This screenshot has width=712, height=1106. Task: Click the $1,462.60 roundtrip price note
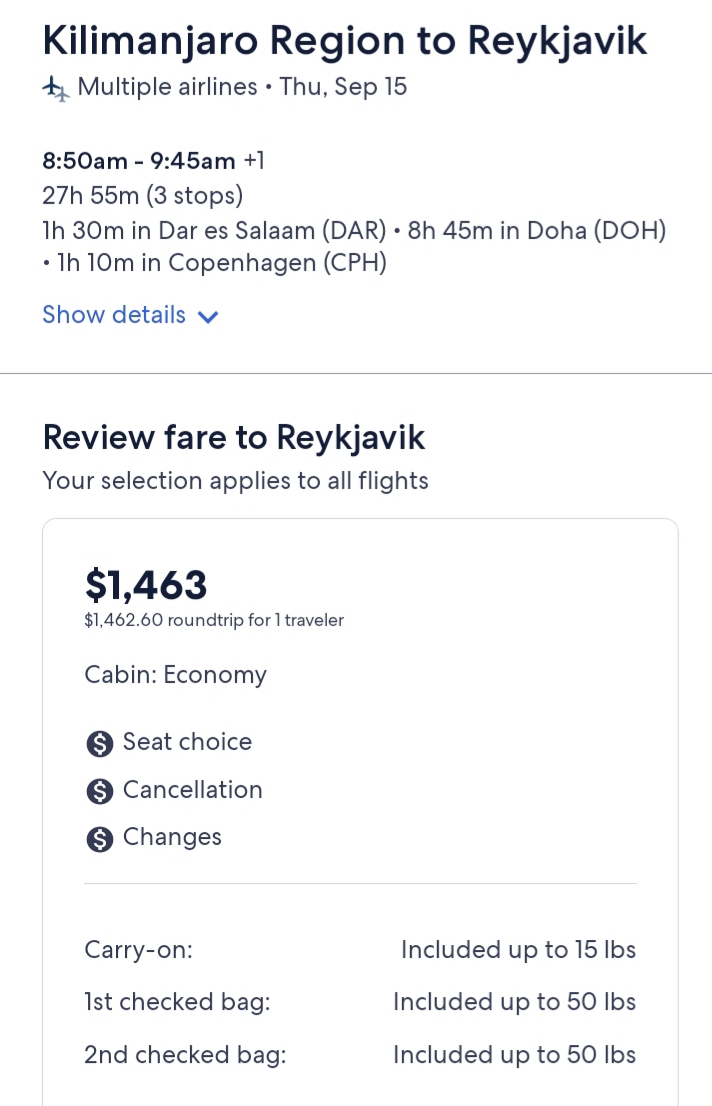click(x=214, y=620)
